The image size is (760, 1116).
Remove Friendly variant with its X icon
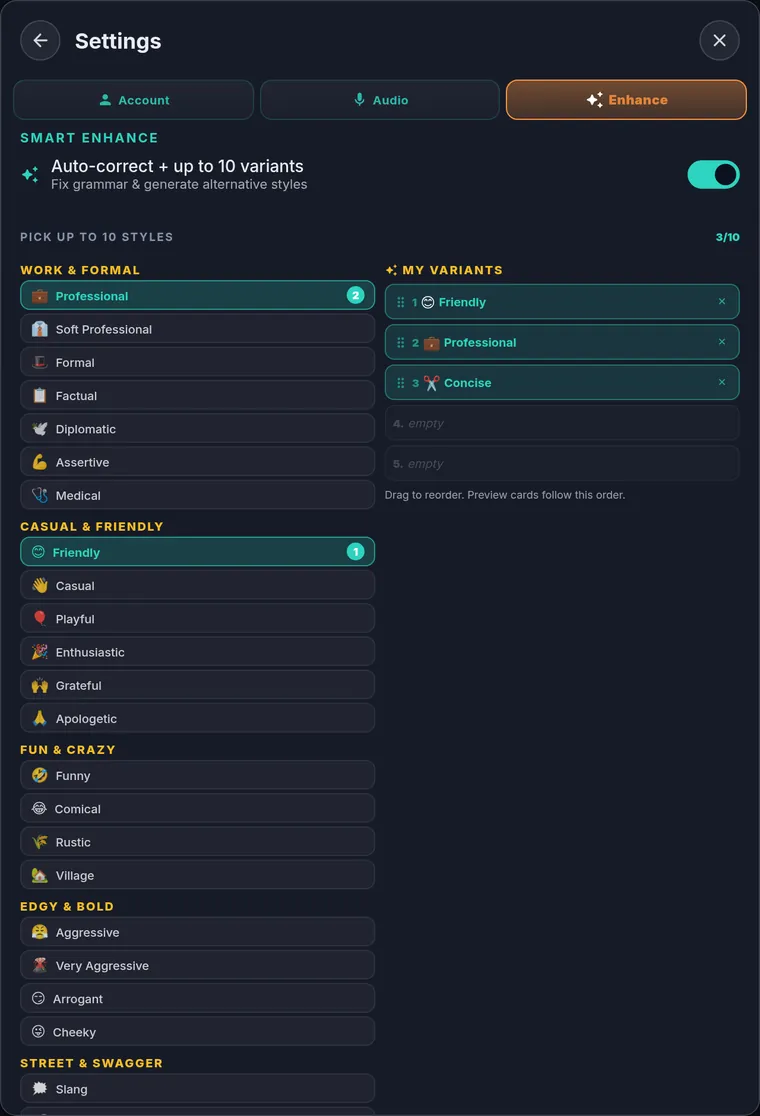tap(722, 302)
